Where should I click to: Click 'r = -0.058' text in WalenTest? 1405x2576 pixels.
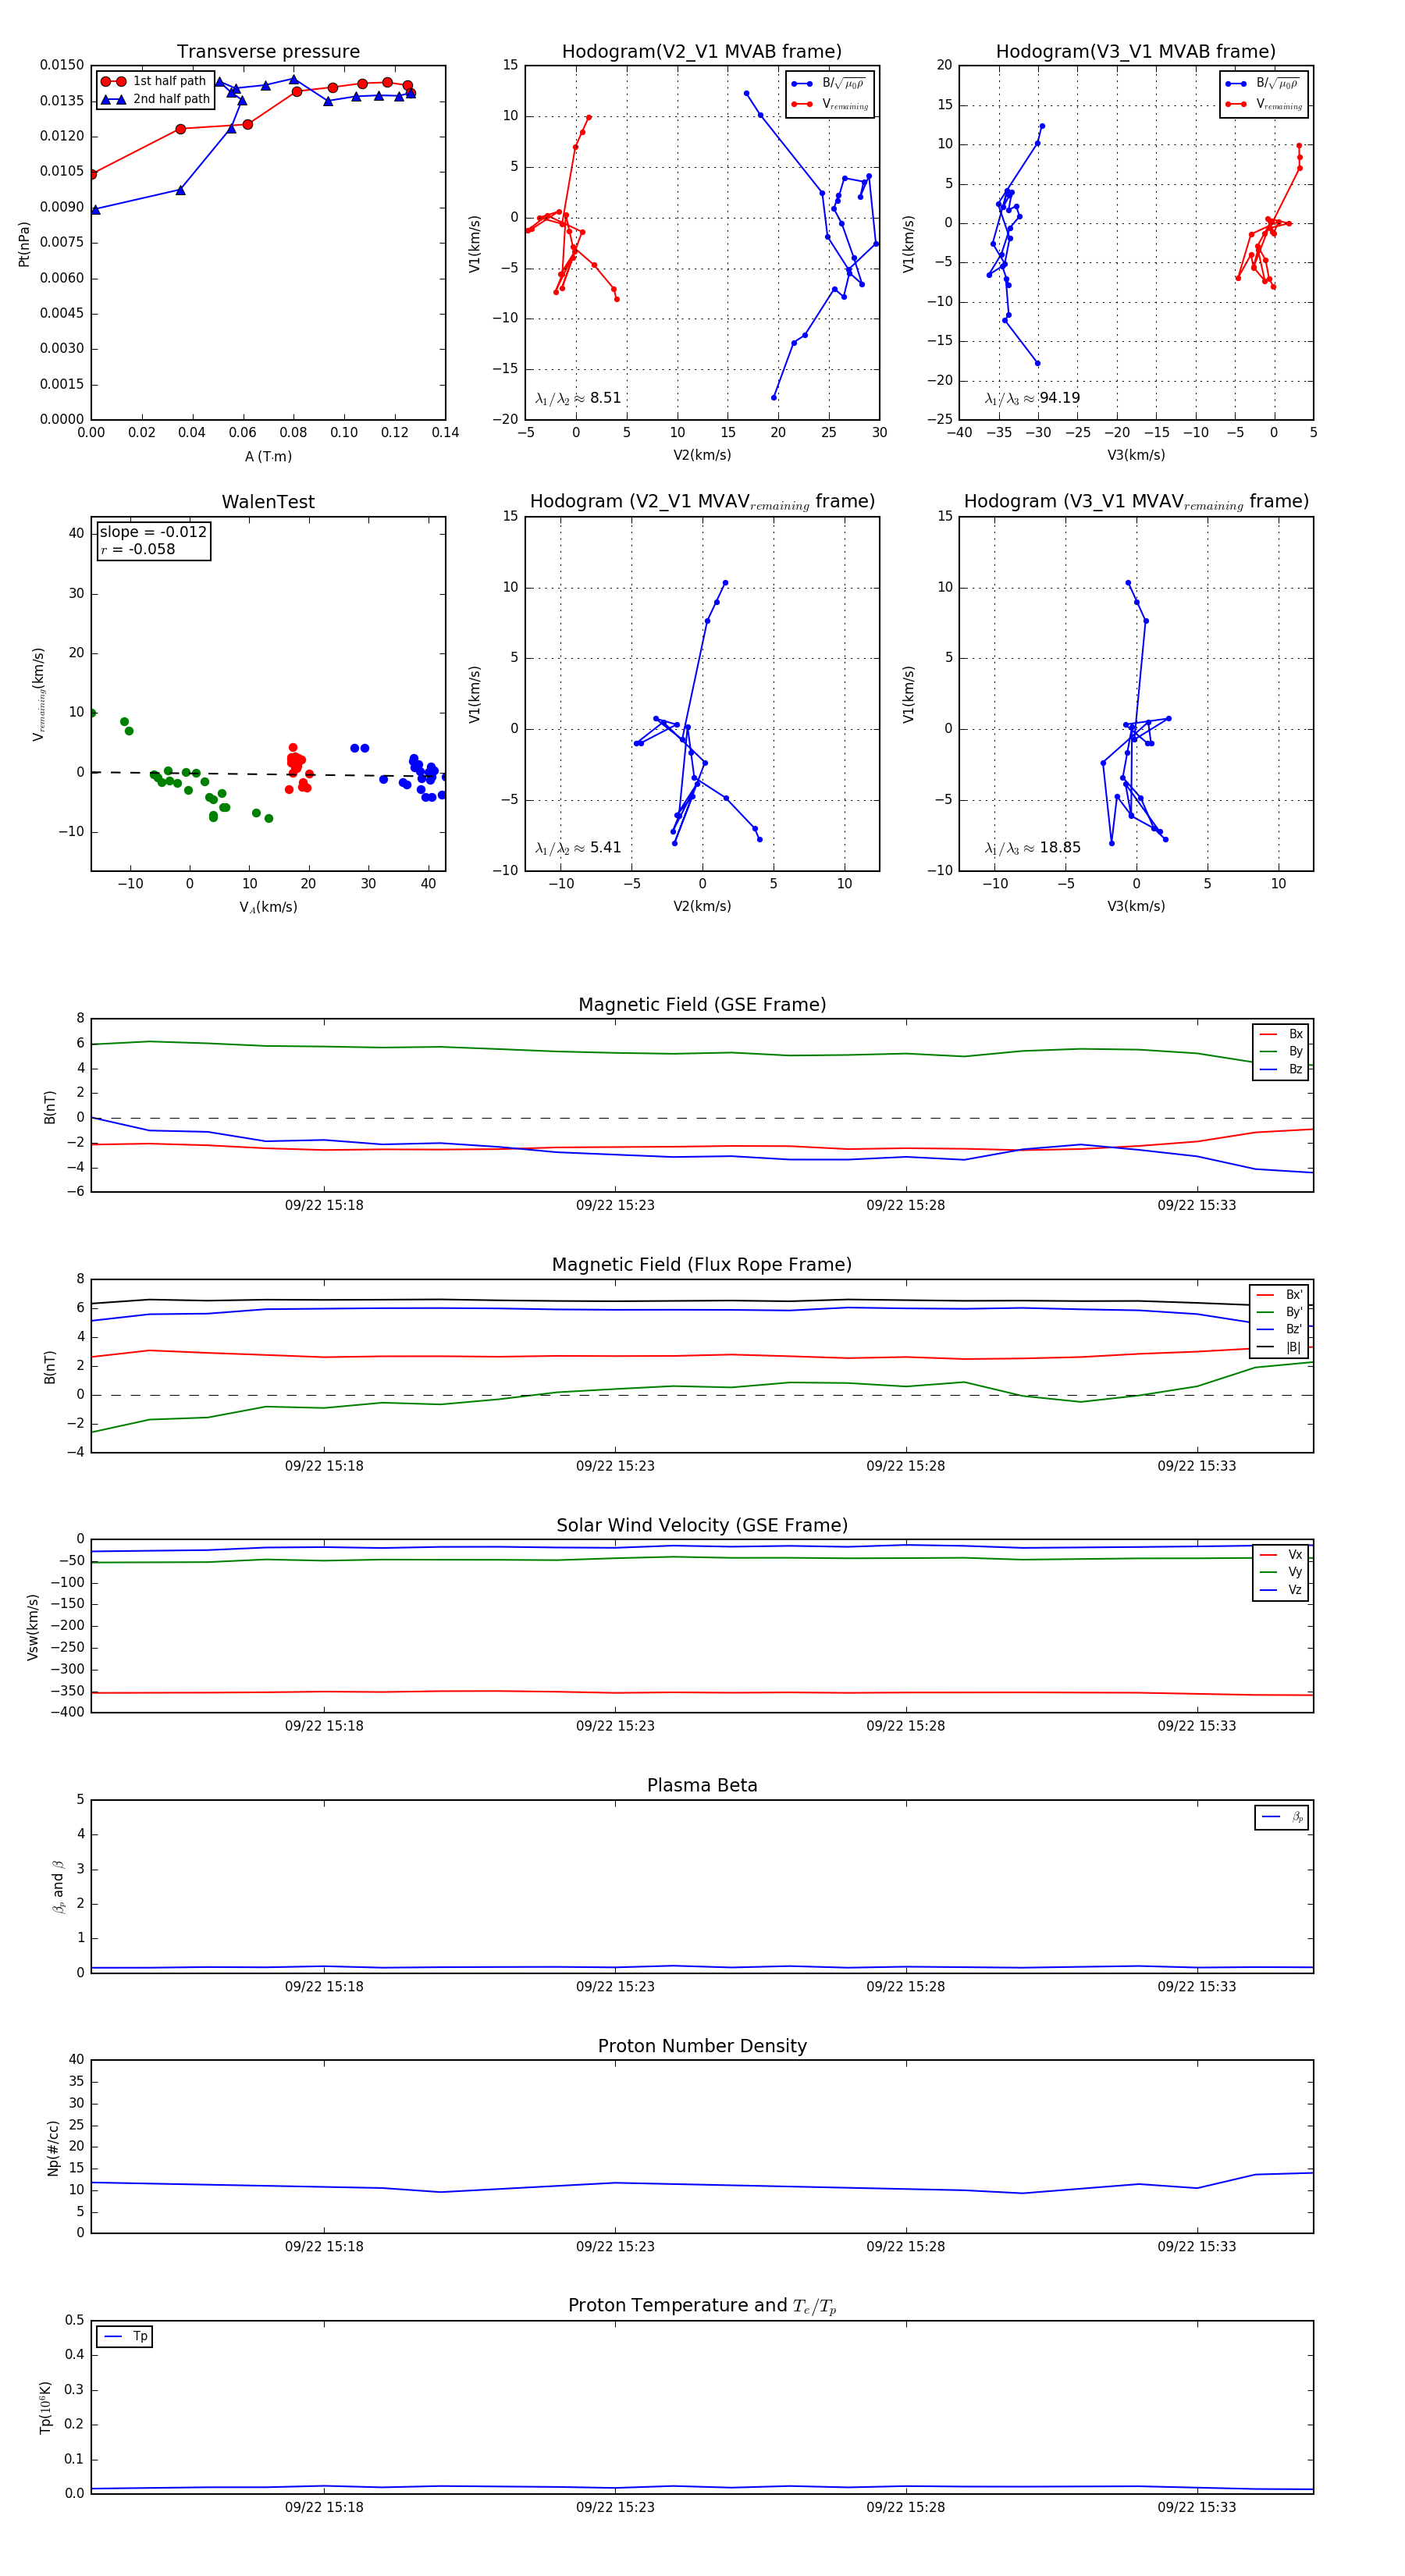coord(138,549)
